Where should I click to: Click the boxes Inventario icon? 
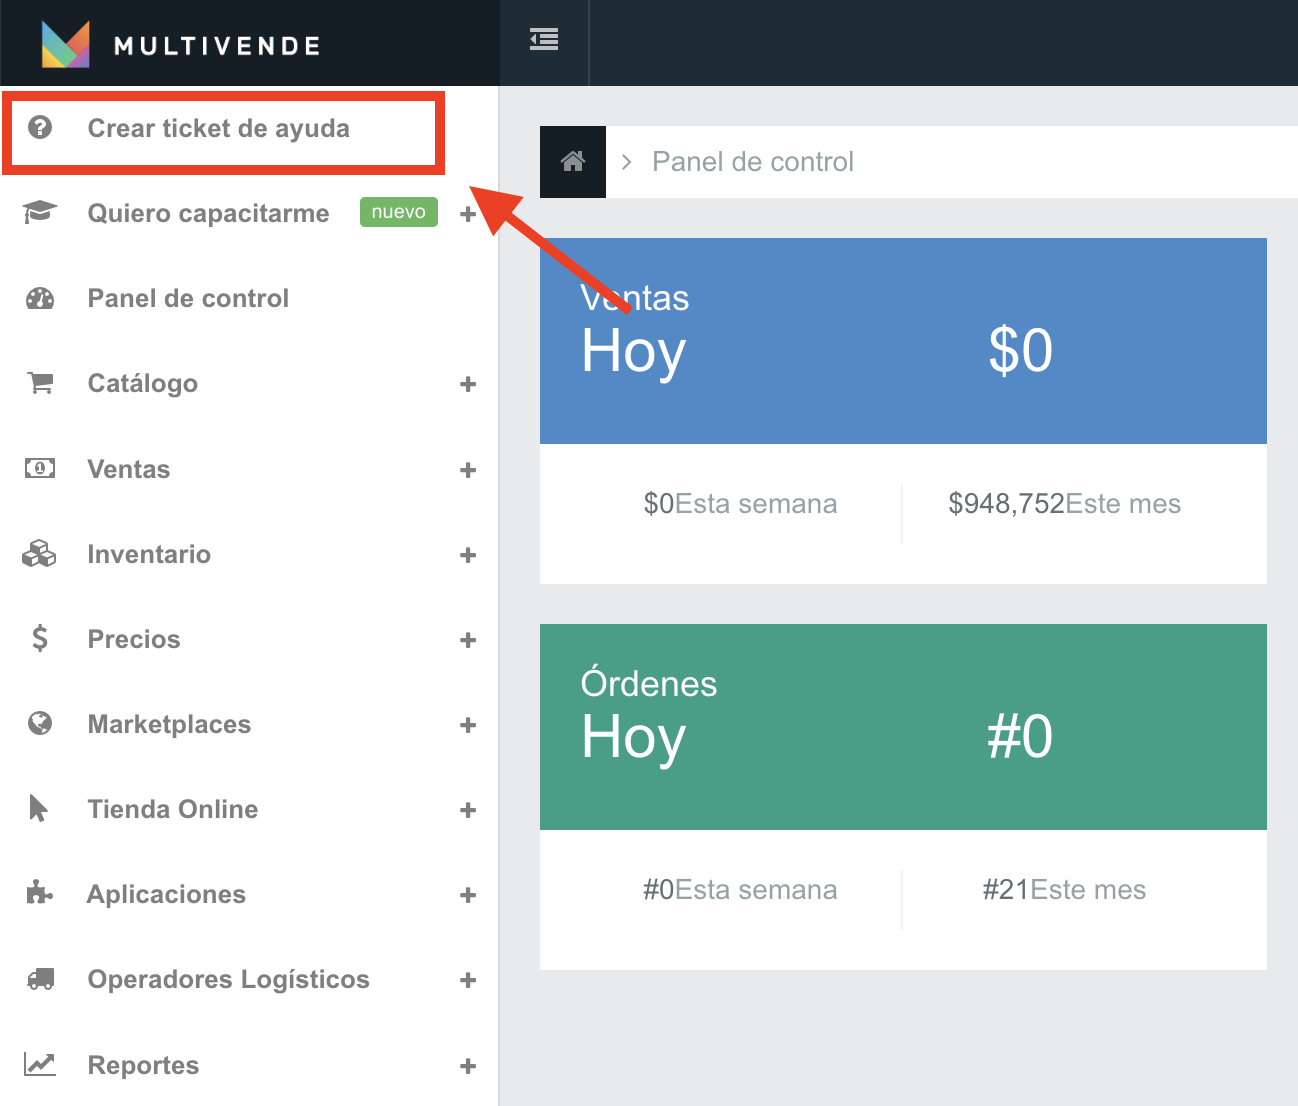(40, 554)
